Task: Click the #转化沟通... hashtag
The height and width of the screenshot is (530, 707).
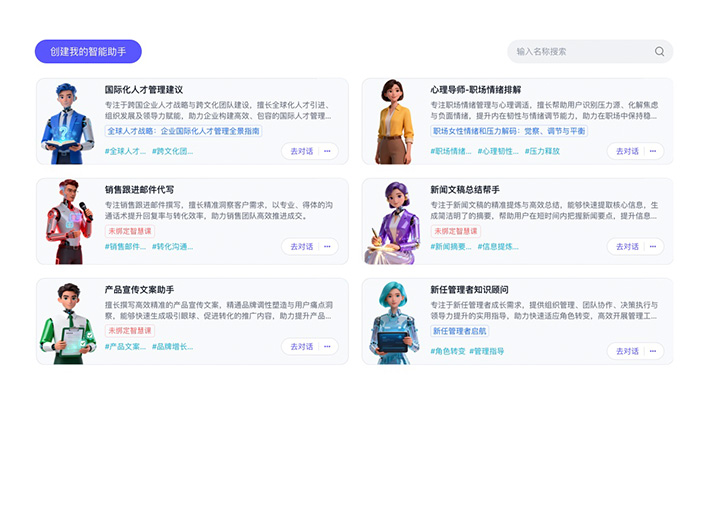Action: click(172, 246)
